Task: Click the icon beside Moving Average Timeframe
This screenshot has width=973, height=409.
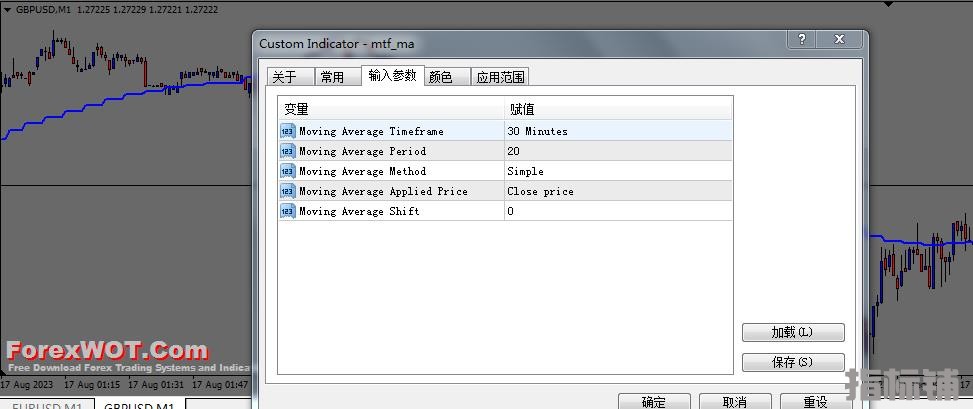Action: pos(288,131)
